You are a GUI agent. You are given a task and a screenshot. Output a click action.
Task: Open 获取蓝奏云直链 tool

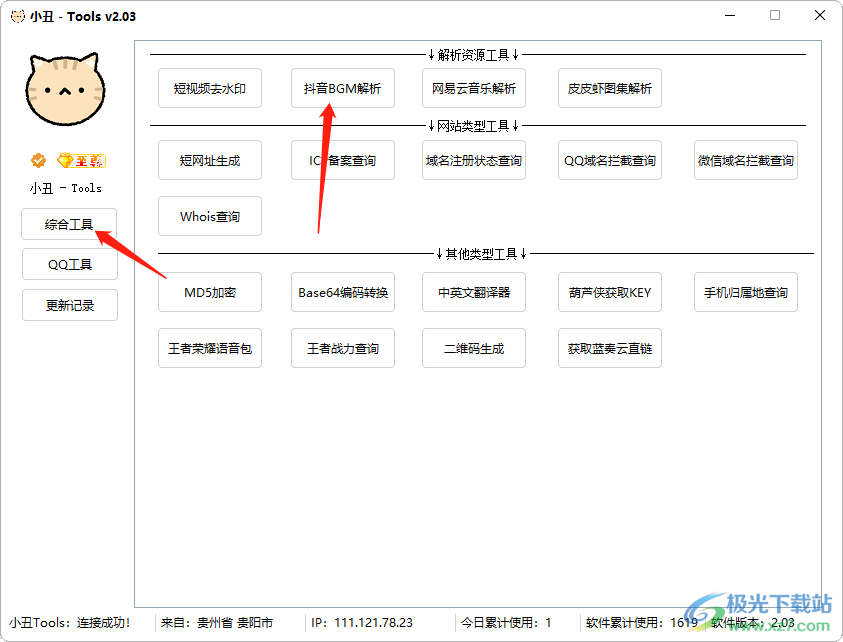pos(610,348)
